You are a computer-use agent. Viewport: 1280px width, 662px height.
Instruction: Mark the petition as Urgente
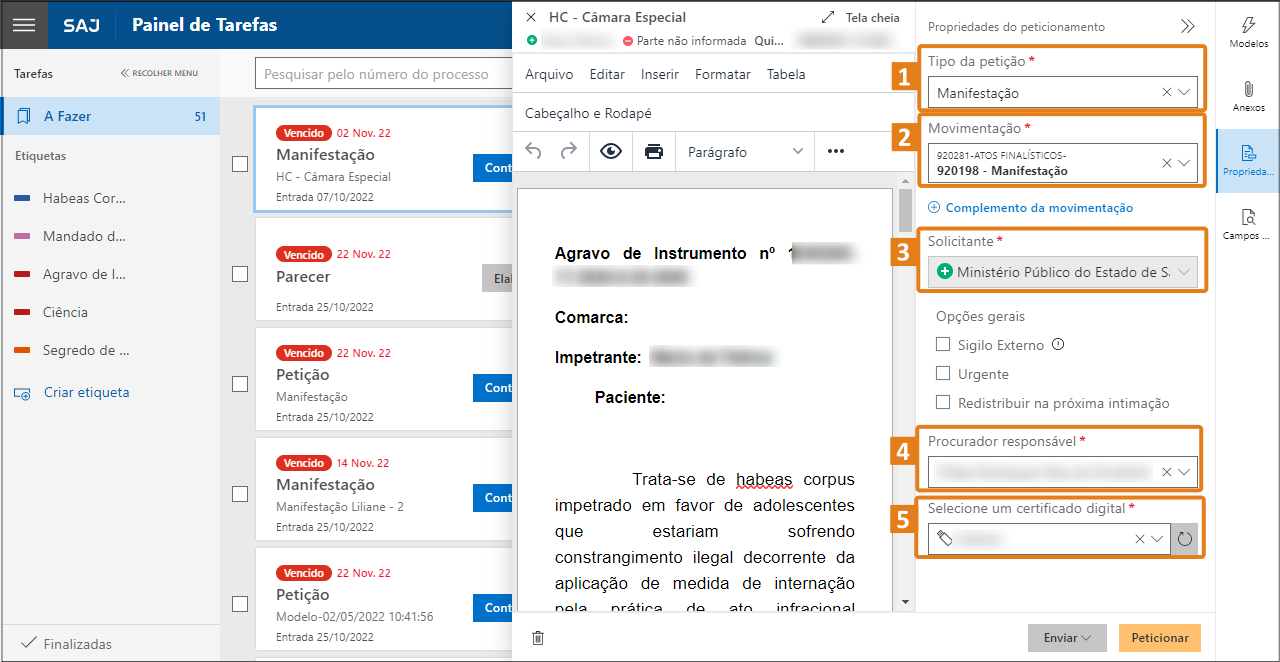pyautogui.click(x=942, y=374)
